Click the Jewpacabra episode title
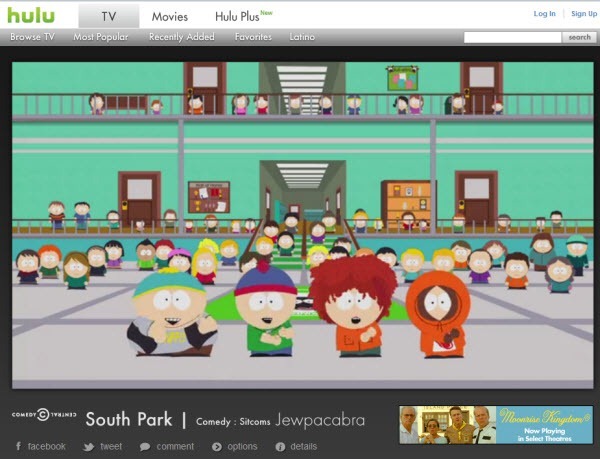The image size is (600, 459). coord(320,420)
